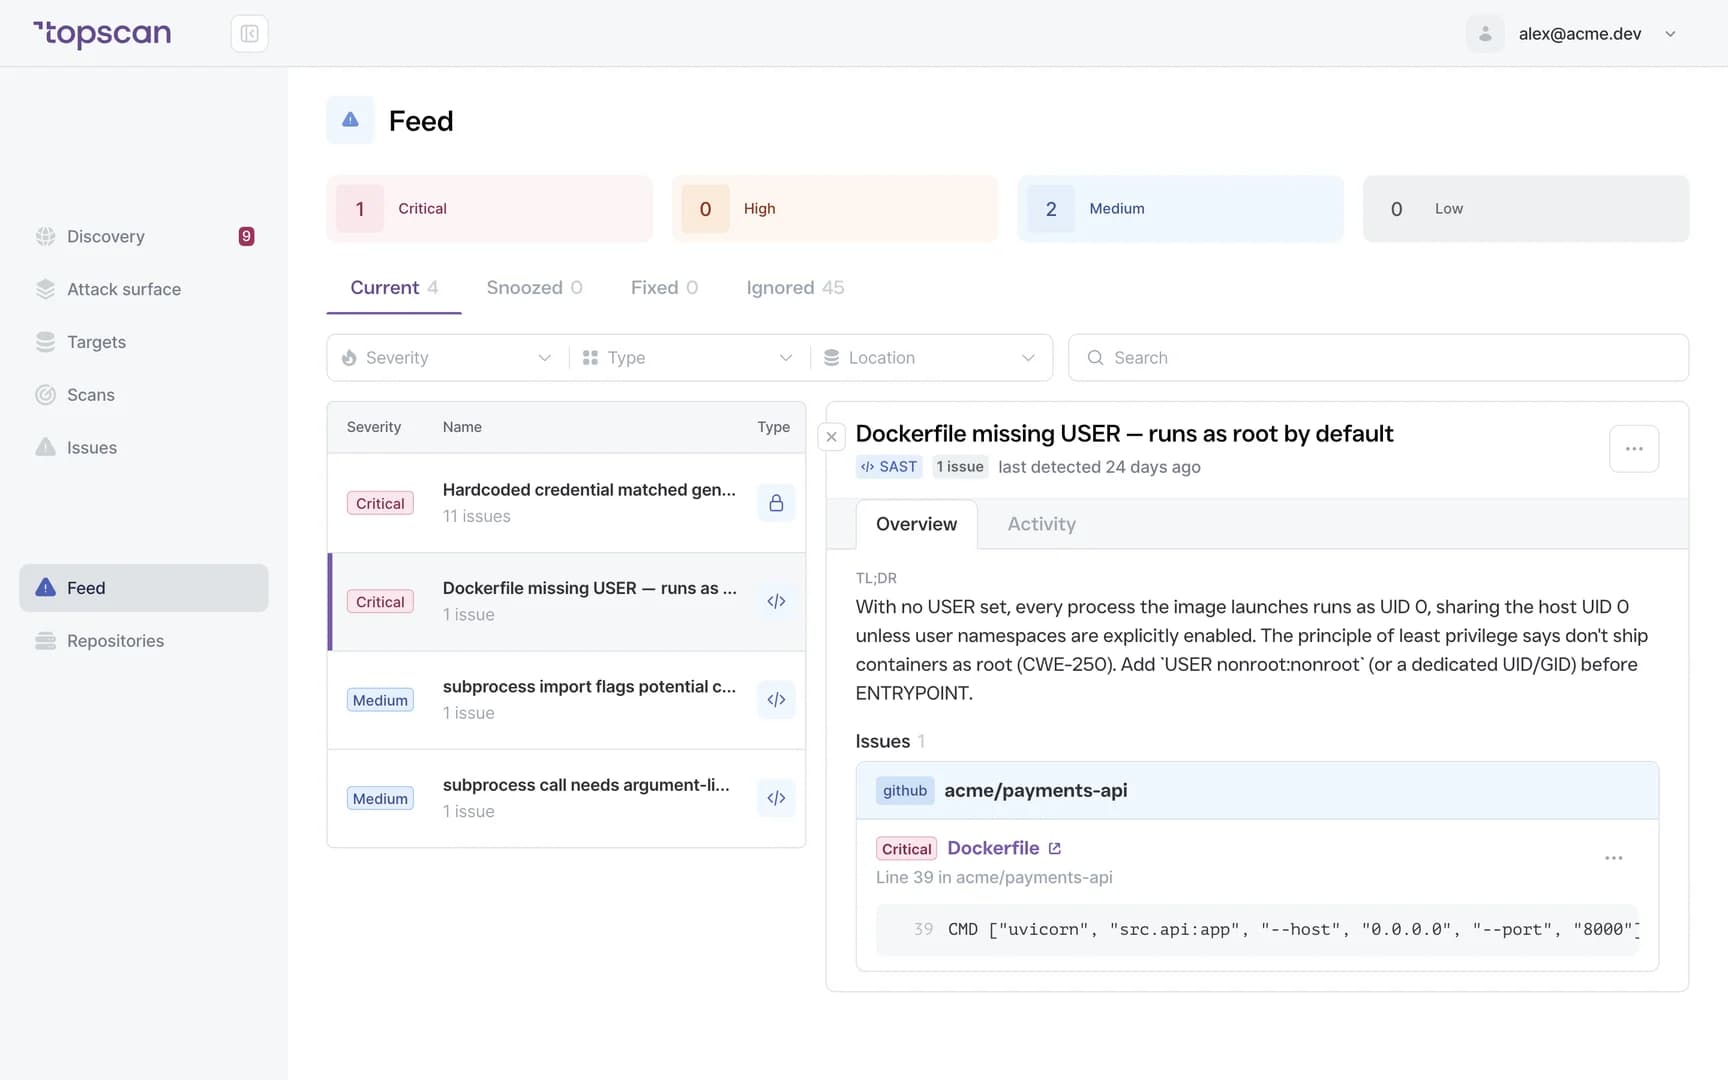
Task: Open Discovery in the sidebar
Action: click(144, 236)
